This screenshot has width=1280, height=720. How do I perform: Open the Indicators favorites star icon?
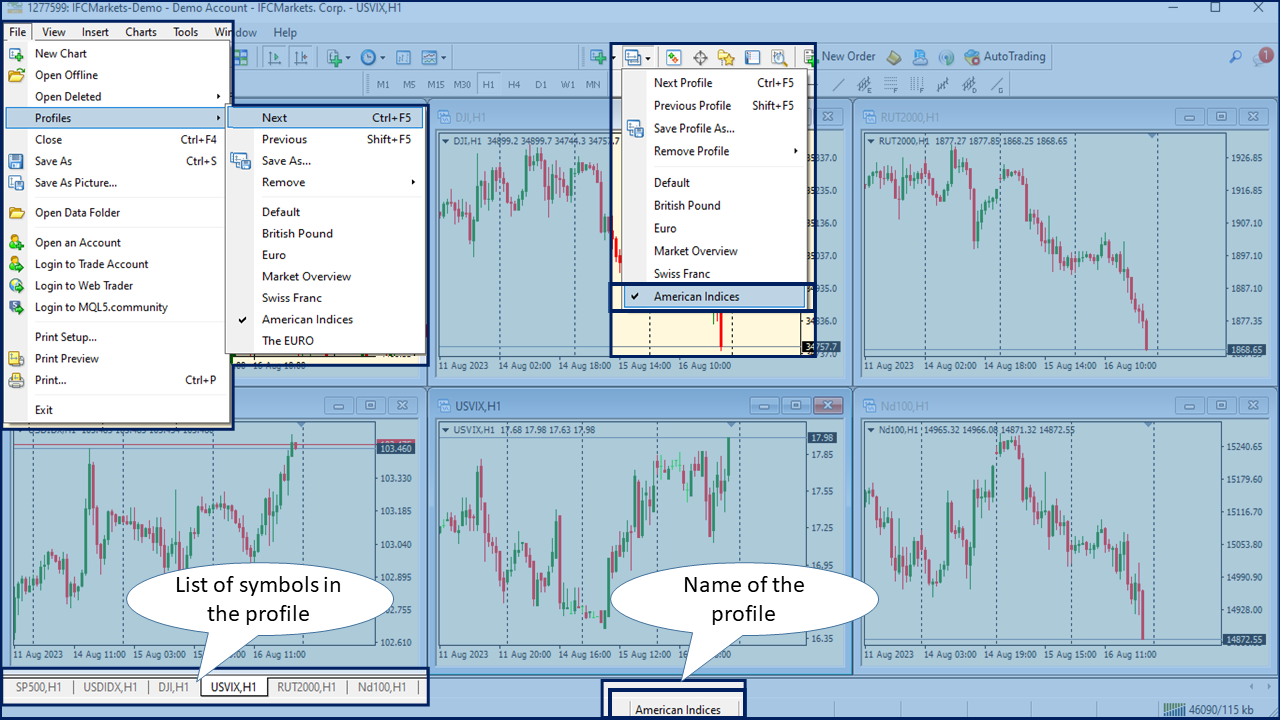pyautogui.click(x=725, y=57)
